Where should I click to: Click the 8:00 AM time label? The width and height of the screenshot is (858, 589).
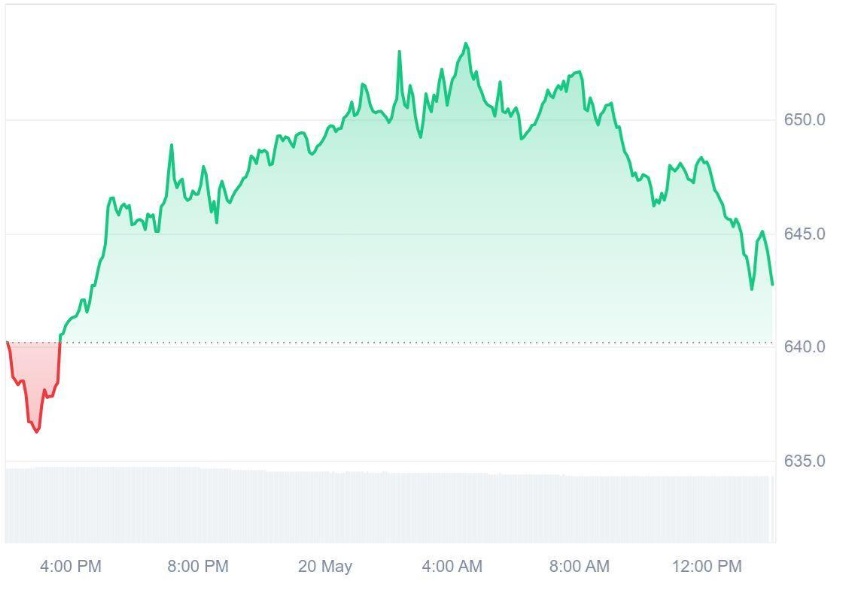[579, 567]
